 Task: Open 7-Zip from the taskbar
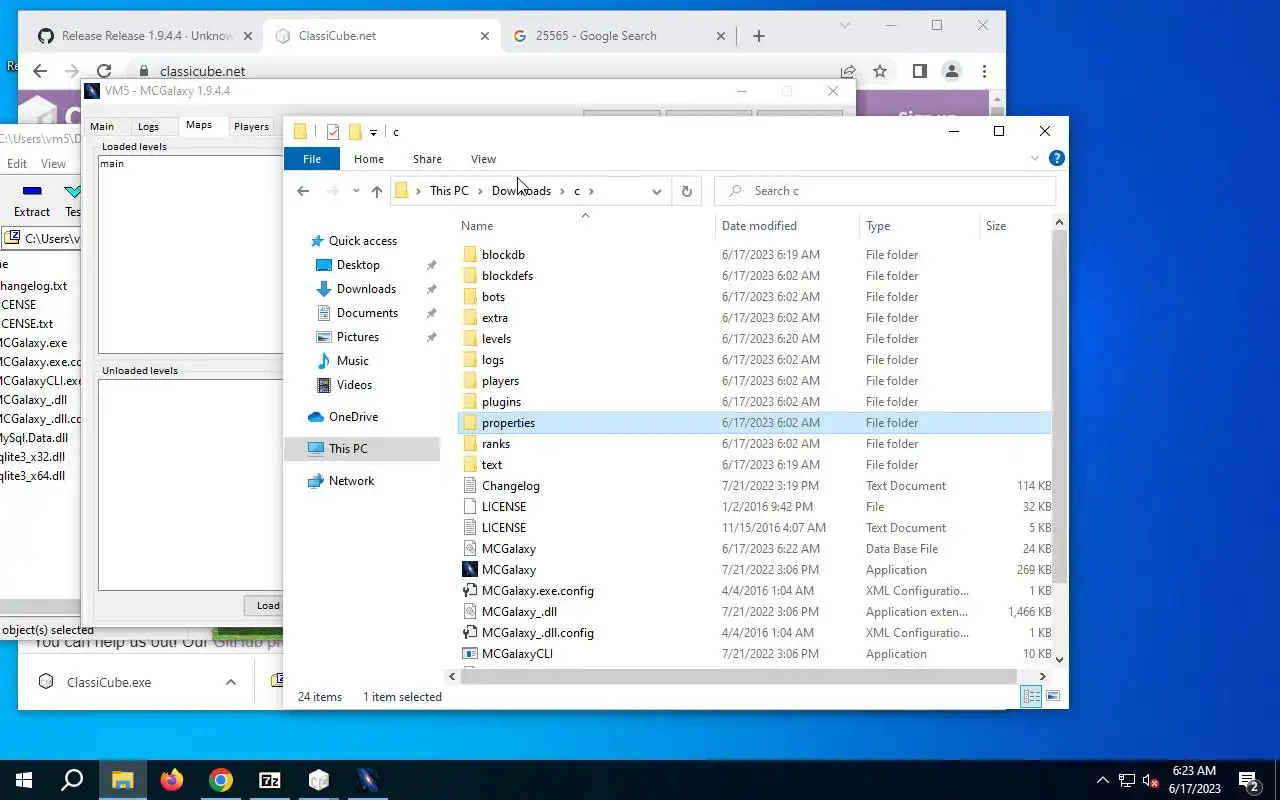(x=270, y=780)
